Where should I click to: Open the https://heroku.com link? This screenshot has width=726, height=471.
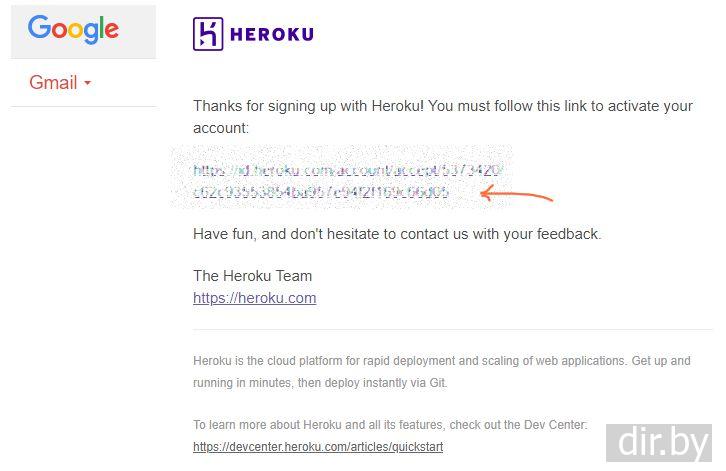(x=254, y=298)
